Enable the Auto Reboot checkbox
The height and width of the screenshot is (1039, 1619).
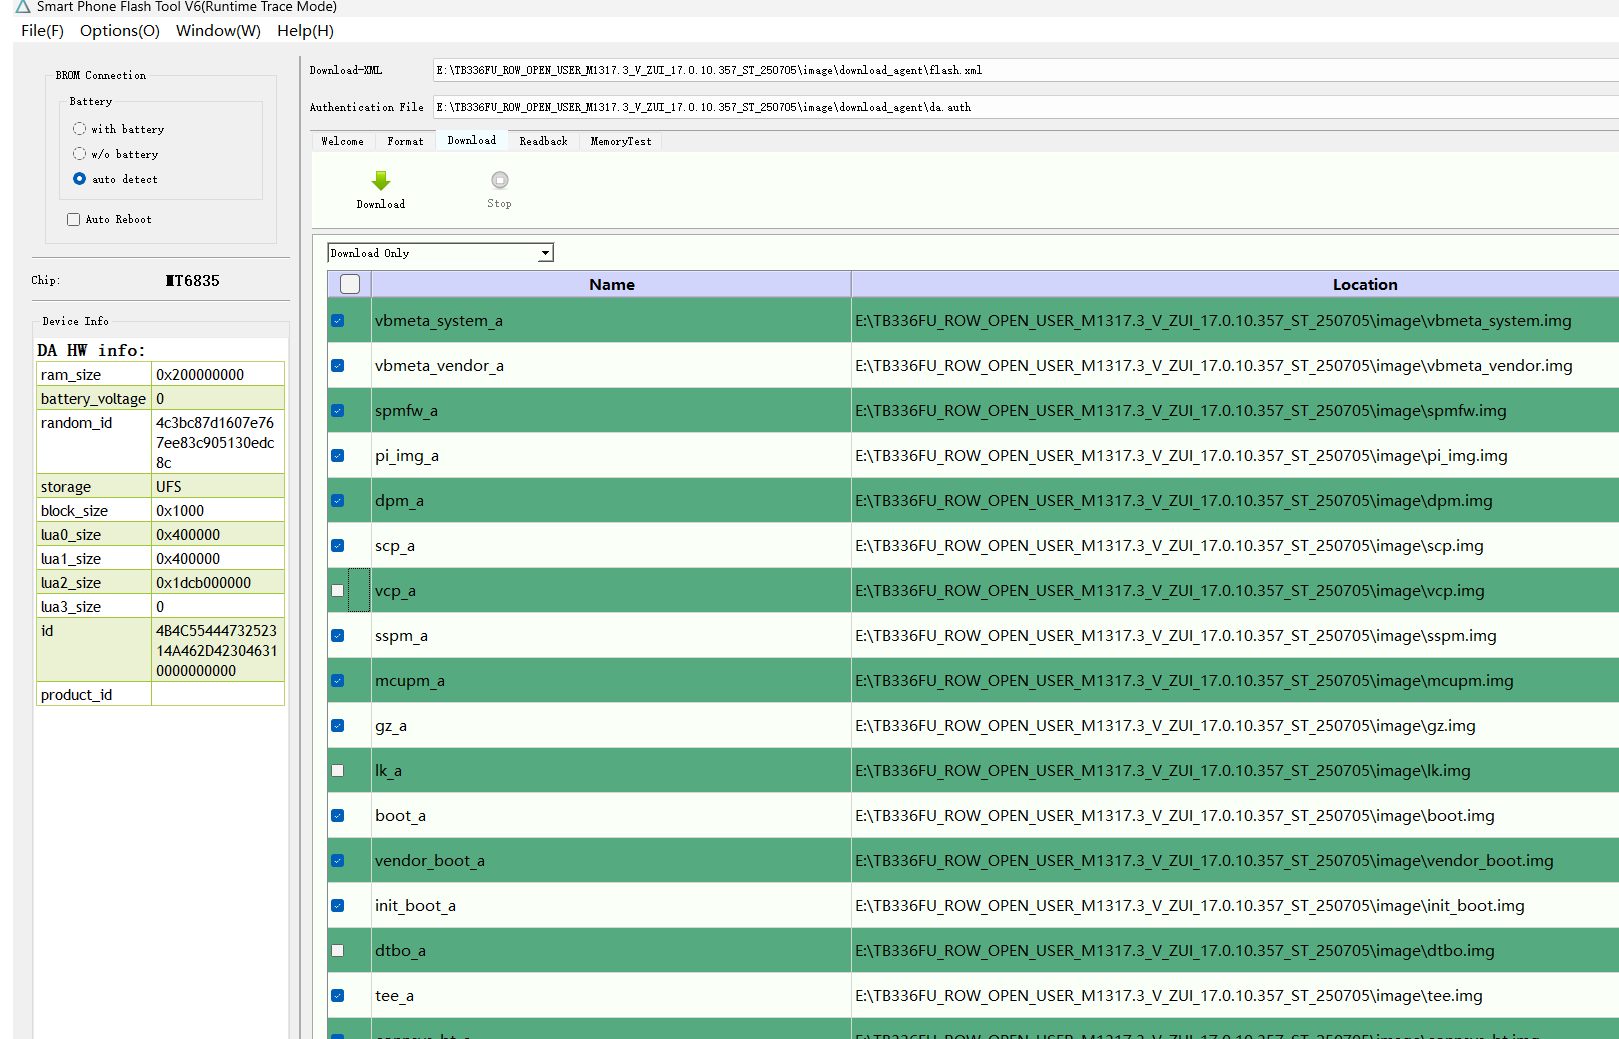point(73,220)
